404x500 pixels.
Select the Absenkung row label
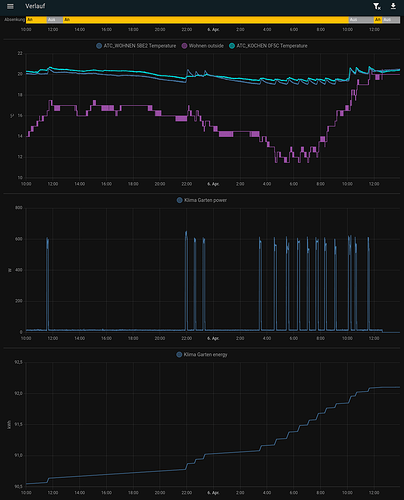(x=14, y=20)
